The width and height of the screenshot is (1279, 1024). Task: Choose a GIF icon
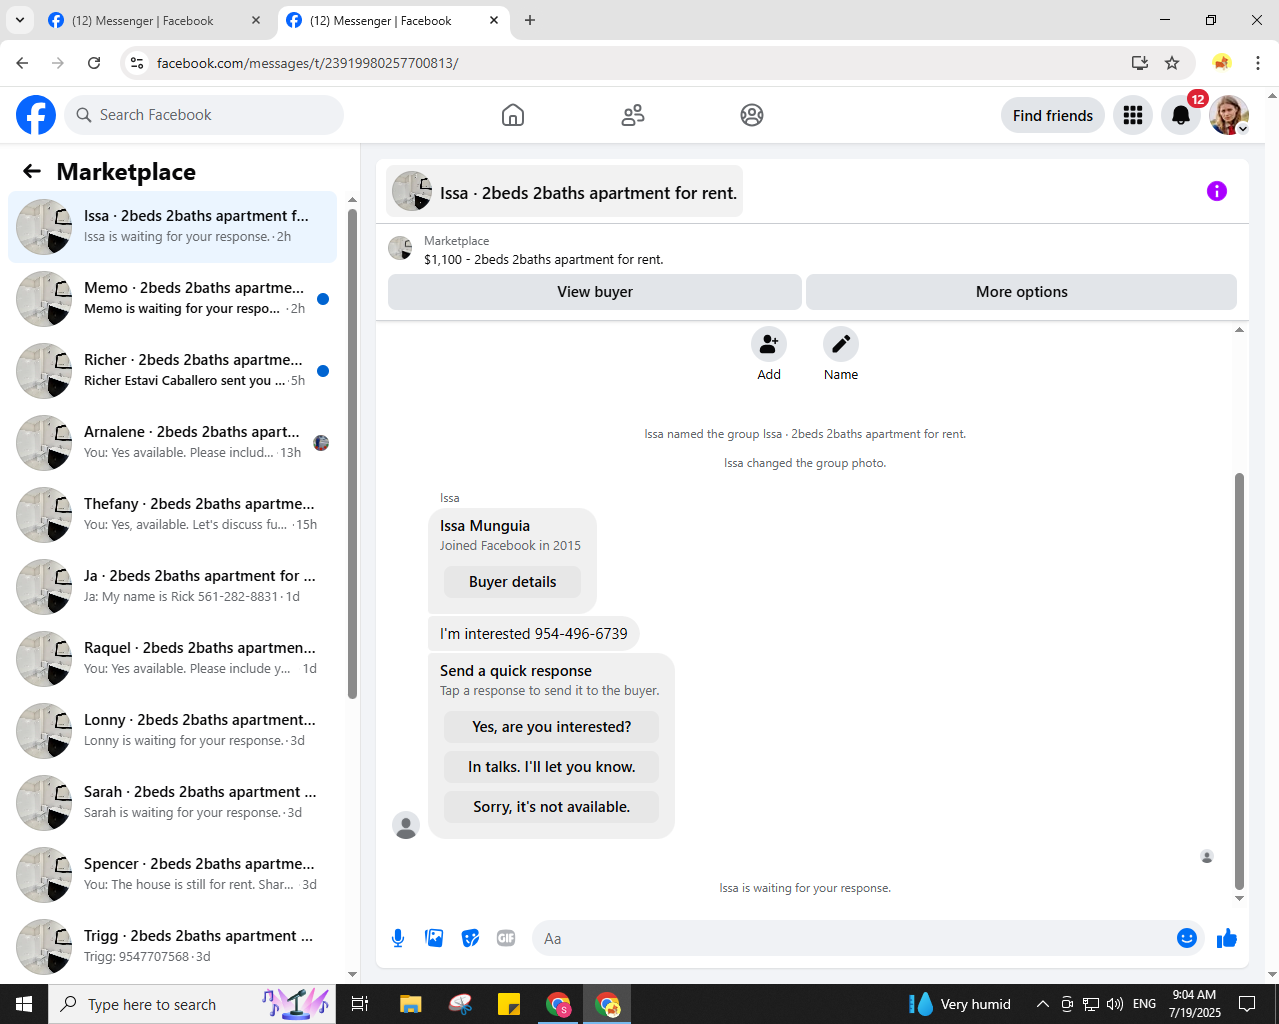pos(506,938)
